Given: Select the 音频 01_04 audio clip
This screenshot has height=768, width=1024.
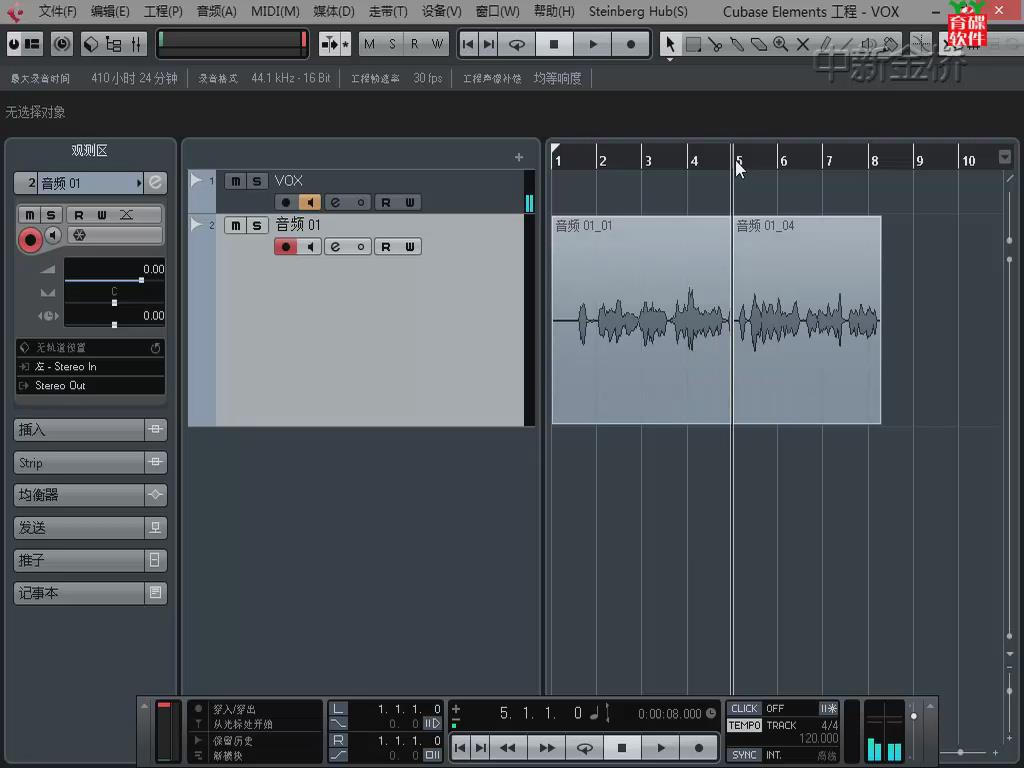Looking at the screenshot, I should click(807, 320).
